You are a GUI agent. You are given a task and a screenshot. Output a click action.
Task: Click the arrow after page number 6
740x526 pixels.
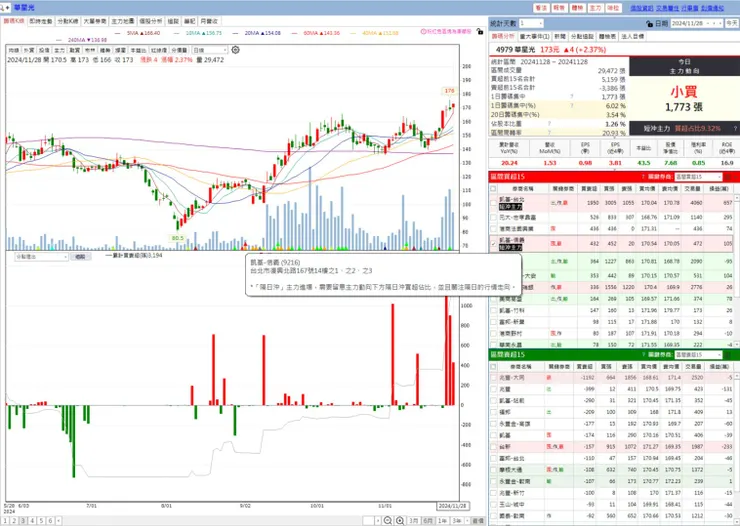tap(59, 521)
